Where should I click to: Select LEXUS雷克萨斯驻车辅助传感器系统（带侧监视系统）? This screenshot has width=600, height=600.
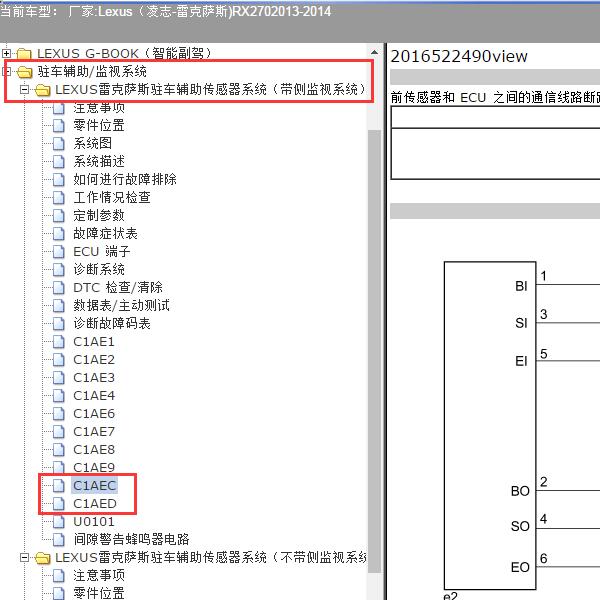[210, 90]
